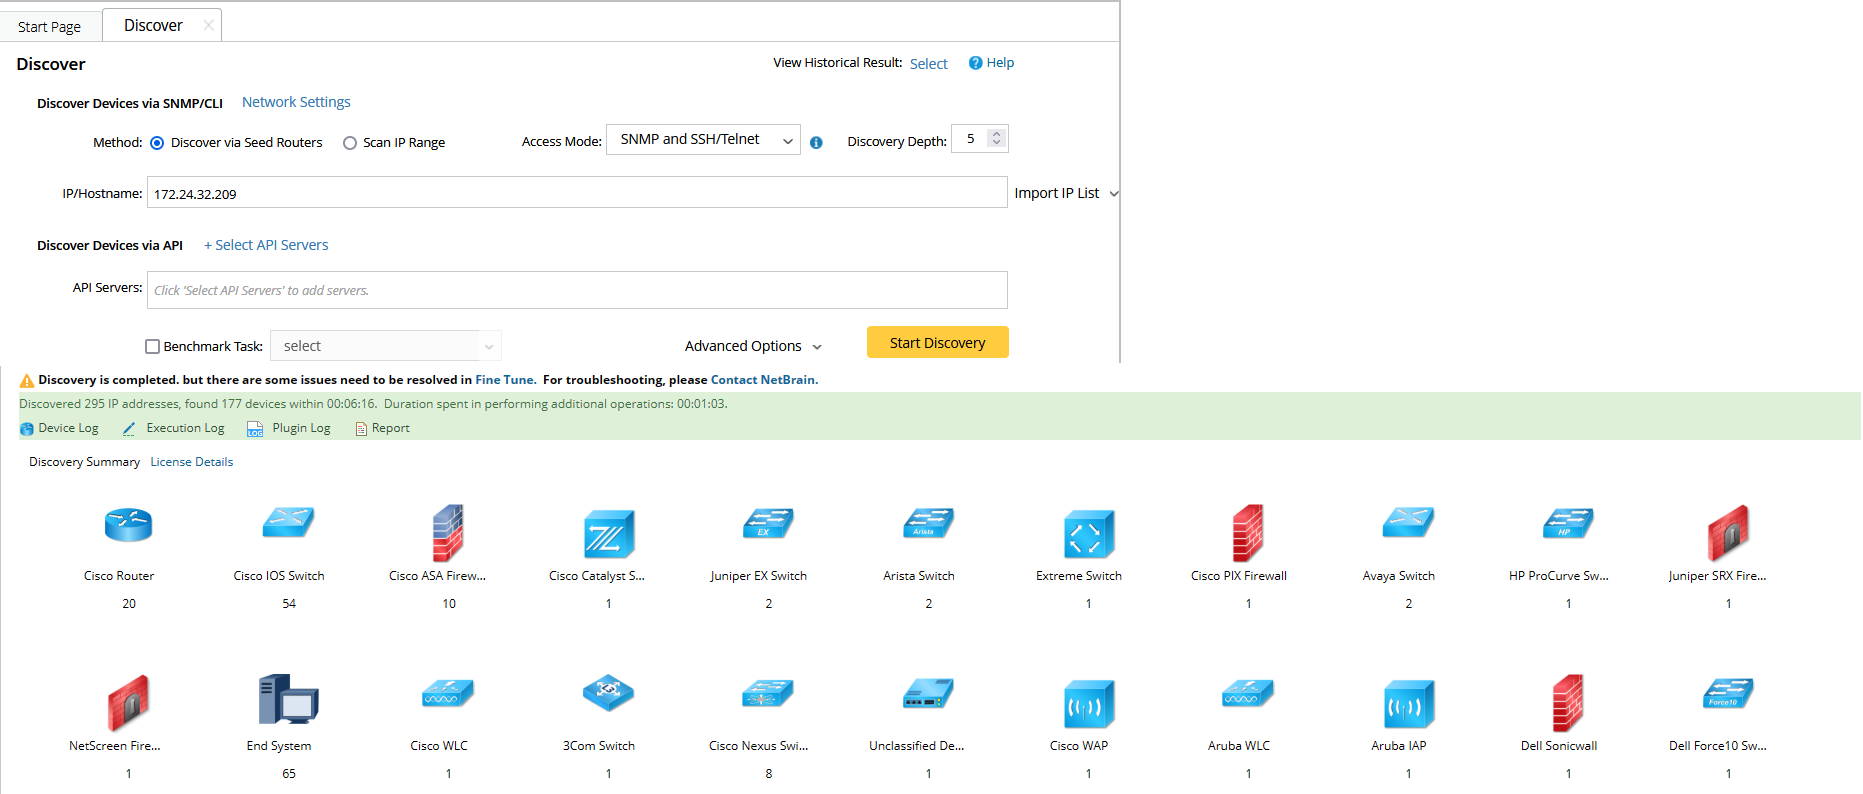
Task: Click the Contact NetBrain link
Action: click(x=764, y=380)
